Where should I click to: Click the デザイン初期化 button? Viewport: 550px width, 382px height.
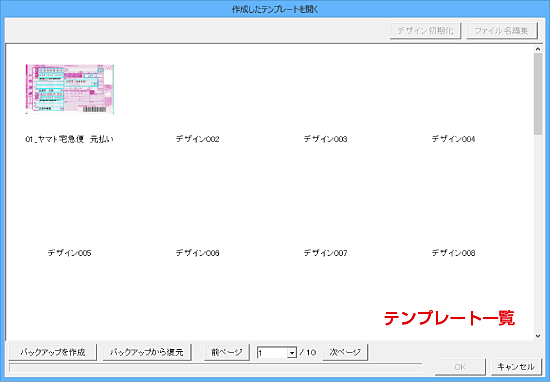pos(425,31)
